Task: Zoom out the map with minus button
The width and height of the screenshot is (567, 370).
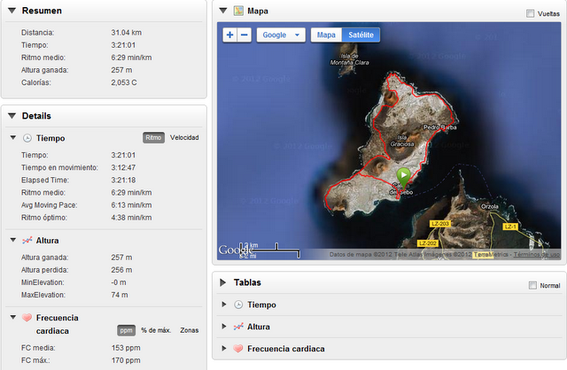Action: click(244, 35)
